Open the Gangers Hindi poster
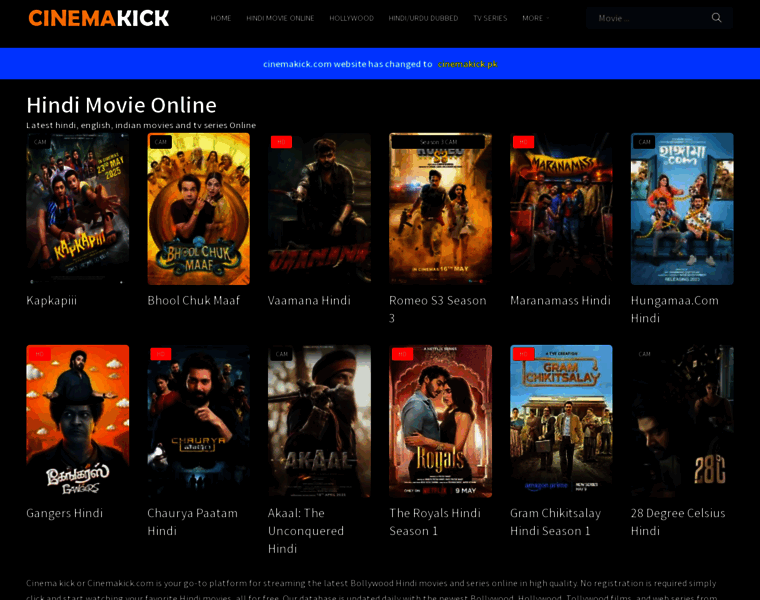The image size is (760, 600). point(78,421)
